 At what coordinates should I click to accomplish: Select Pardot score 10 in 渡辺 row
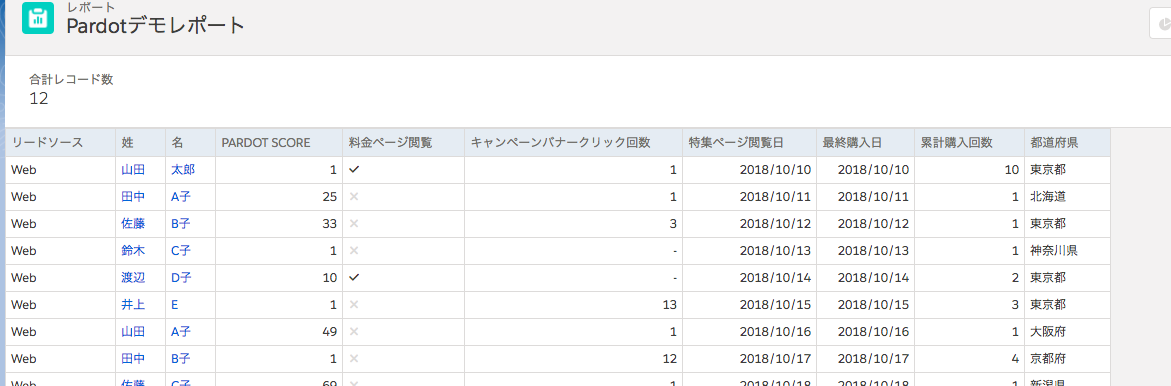click(x=279, y=277)
